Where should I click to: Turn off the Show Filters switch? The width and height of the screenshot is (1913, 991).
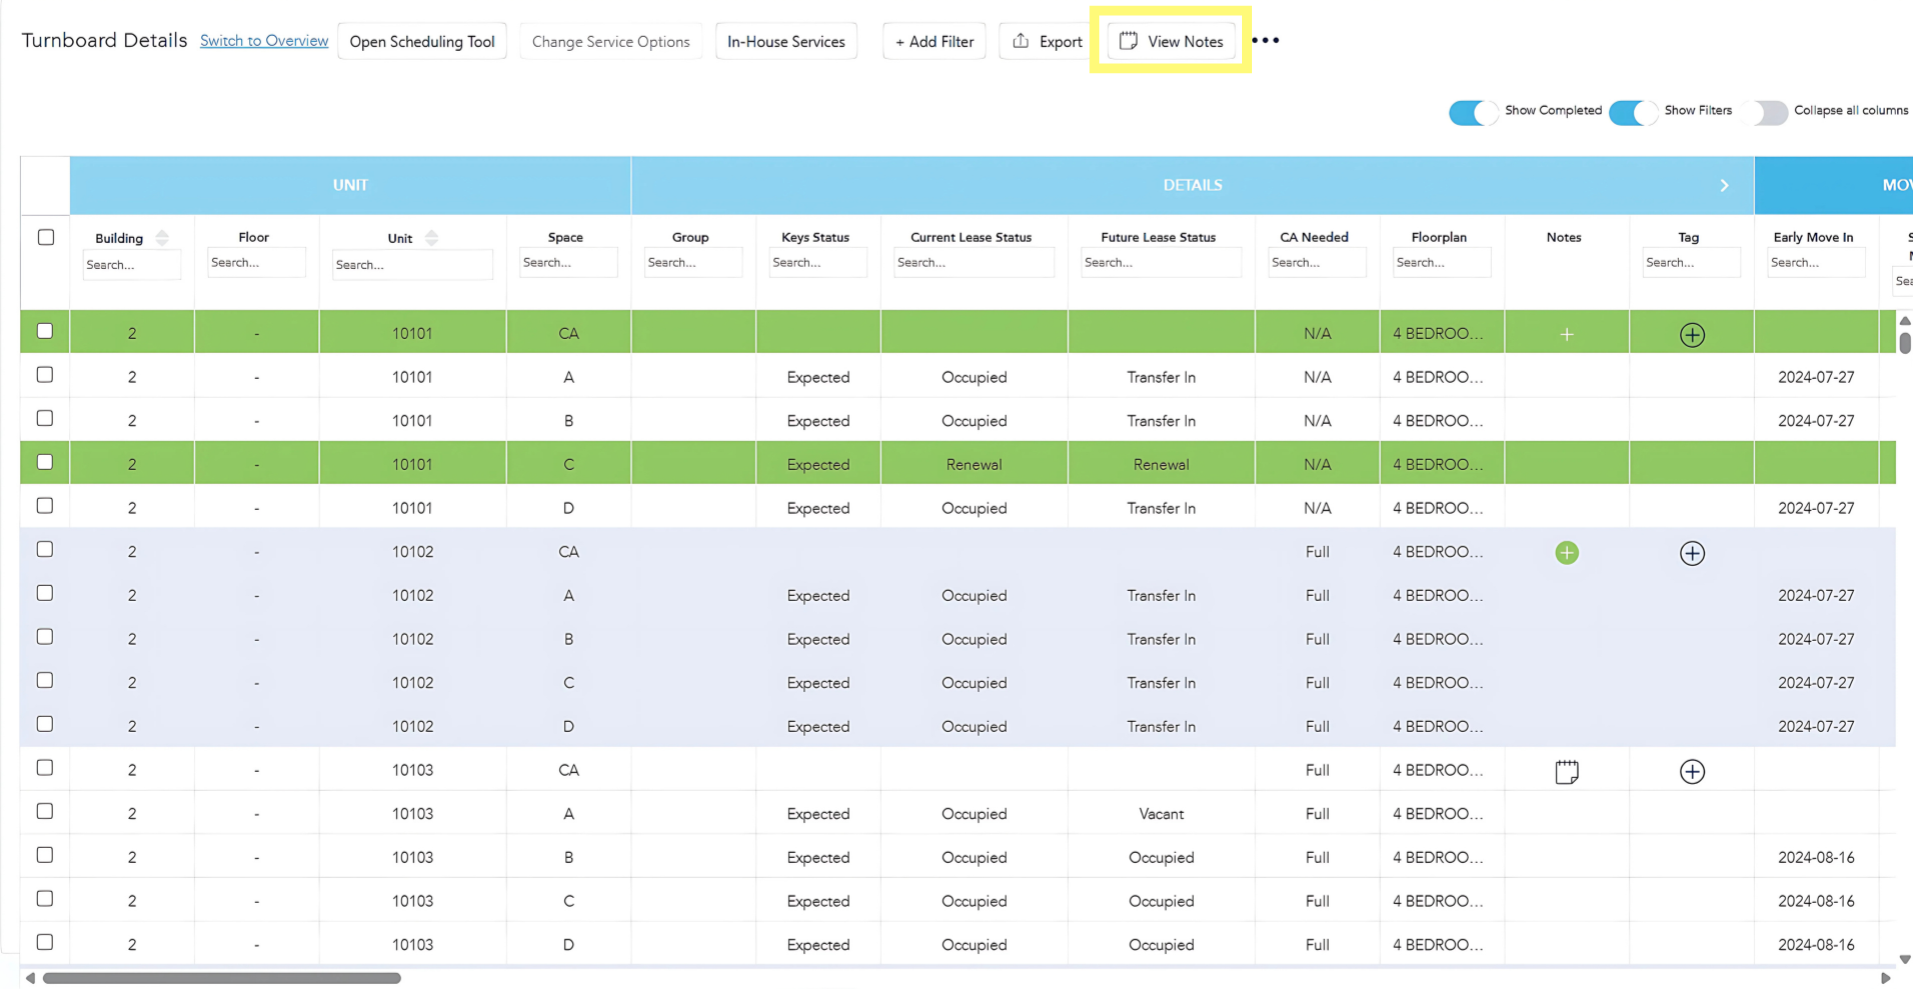pyautogui.click(x=1632, y=112)
